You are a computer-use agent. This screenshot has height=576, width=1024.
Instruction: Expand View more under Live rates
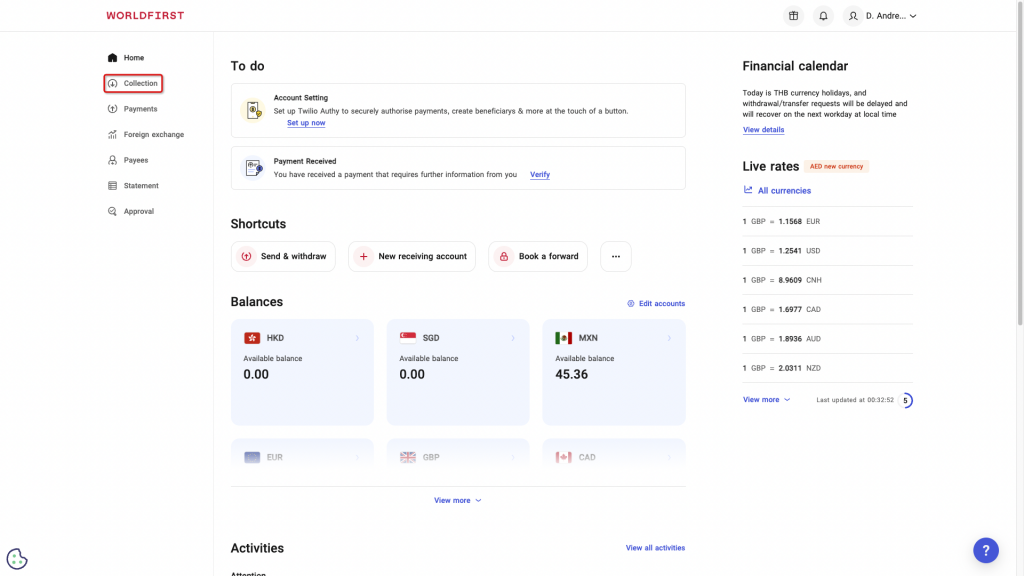tap(766, 399)
